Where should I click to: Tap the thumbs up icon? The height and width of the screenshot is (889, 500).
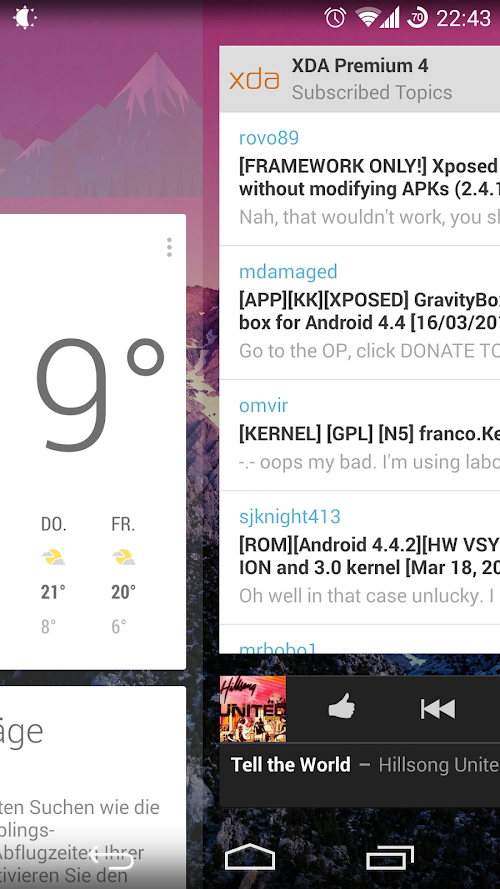pyautogui.click(x=342, y=708)
